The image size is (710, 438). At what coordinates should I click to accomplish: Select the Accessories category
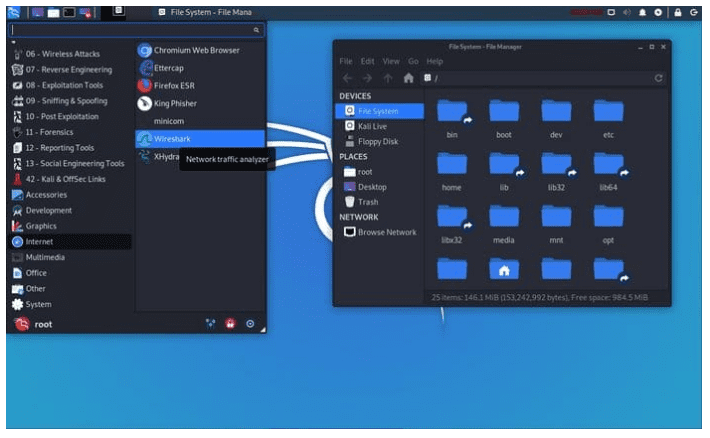click(72, 195)
